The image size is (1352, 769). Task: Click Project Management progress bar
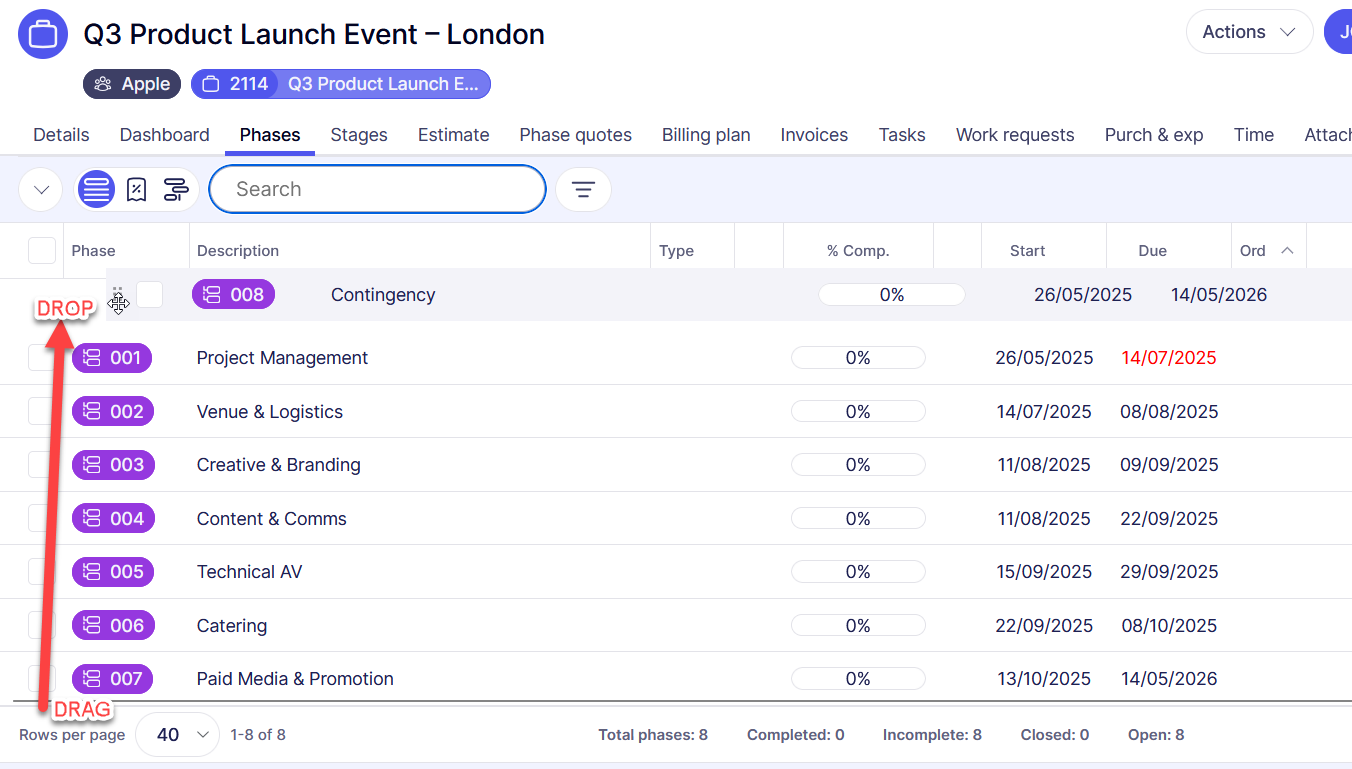click(858, 358)
